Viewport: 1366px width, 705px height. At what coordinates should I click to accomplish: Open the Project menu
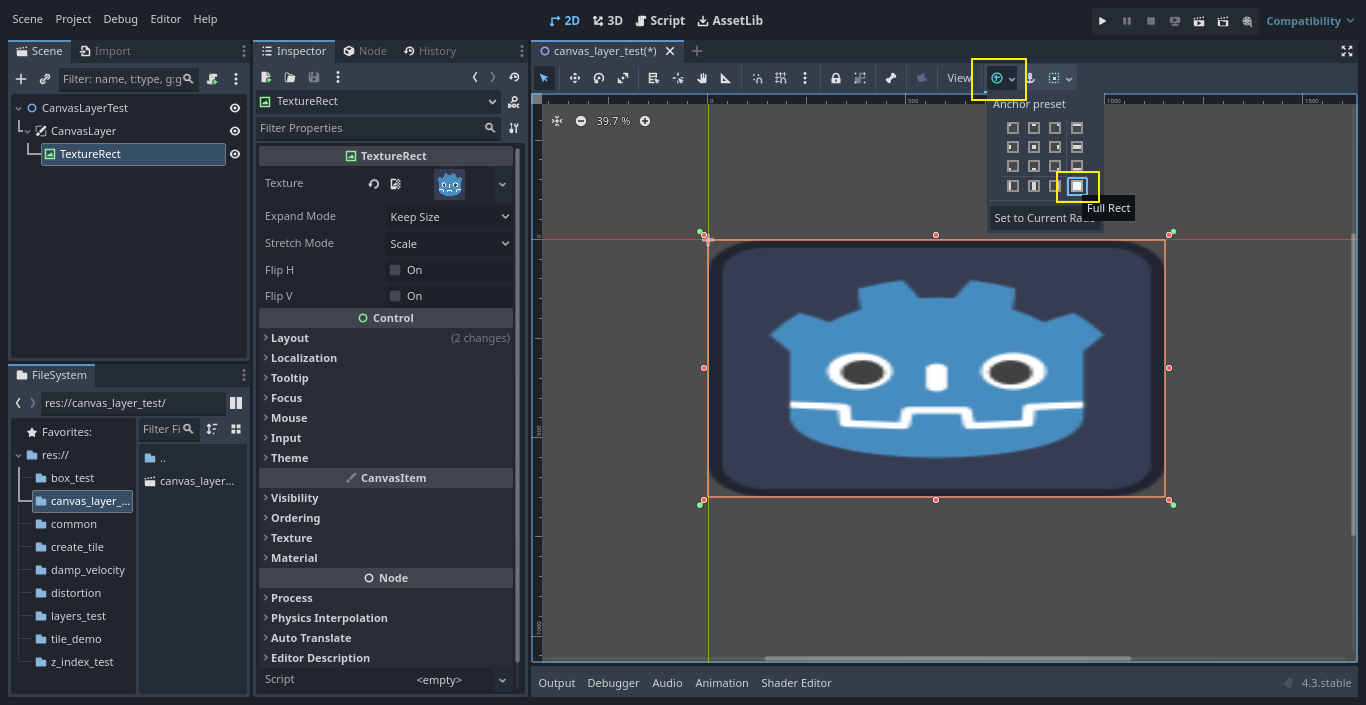(73, 19)
